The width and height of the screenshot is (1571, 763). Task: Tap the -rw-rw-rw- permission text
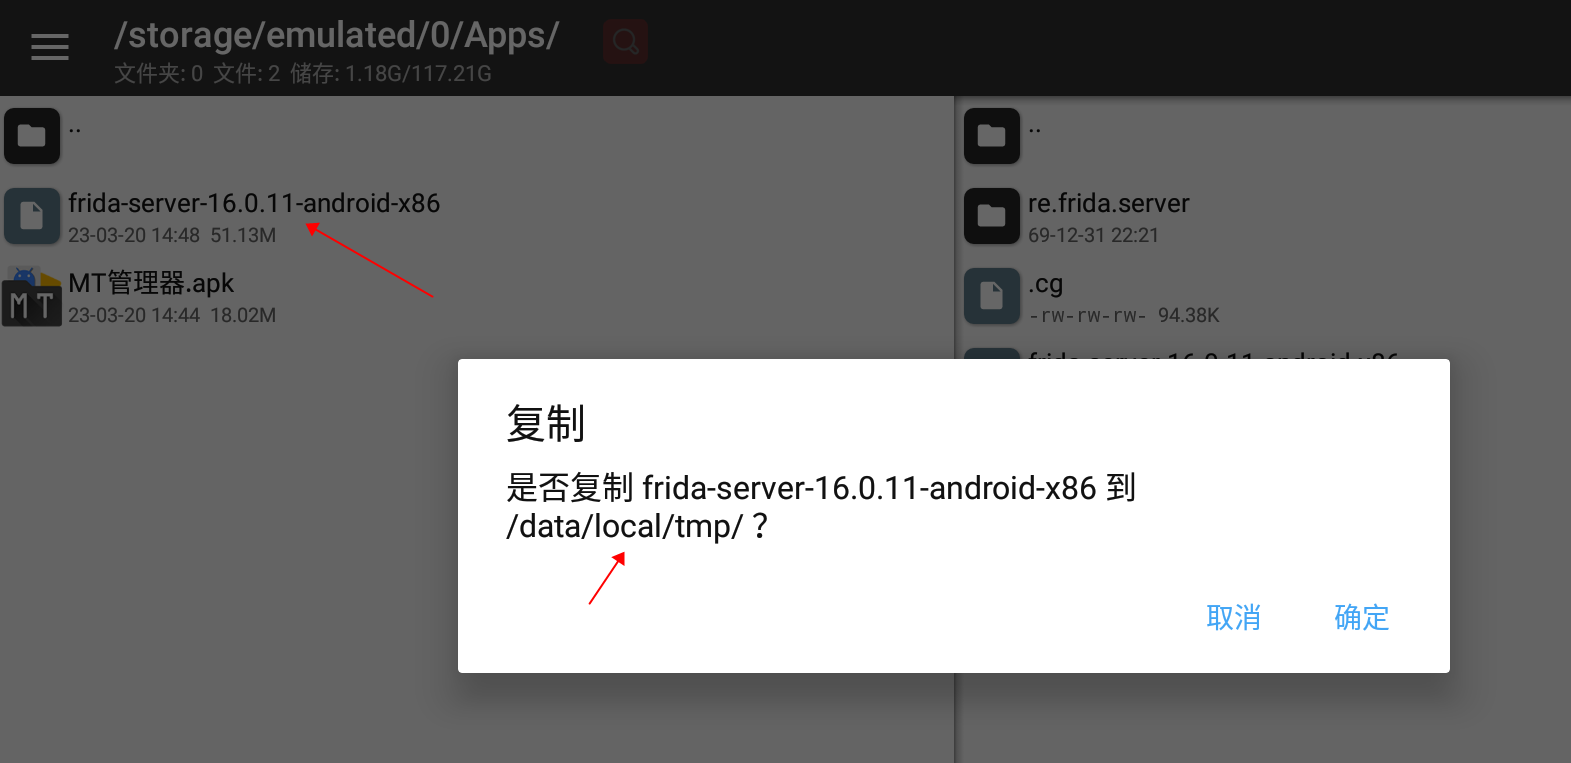coord(1087,316)
